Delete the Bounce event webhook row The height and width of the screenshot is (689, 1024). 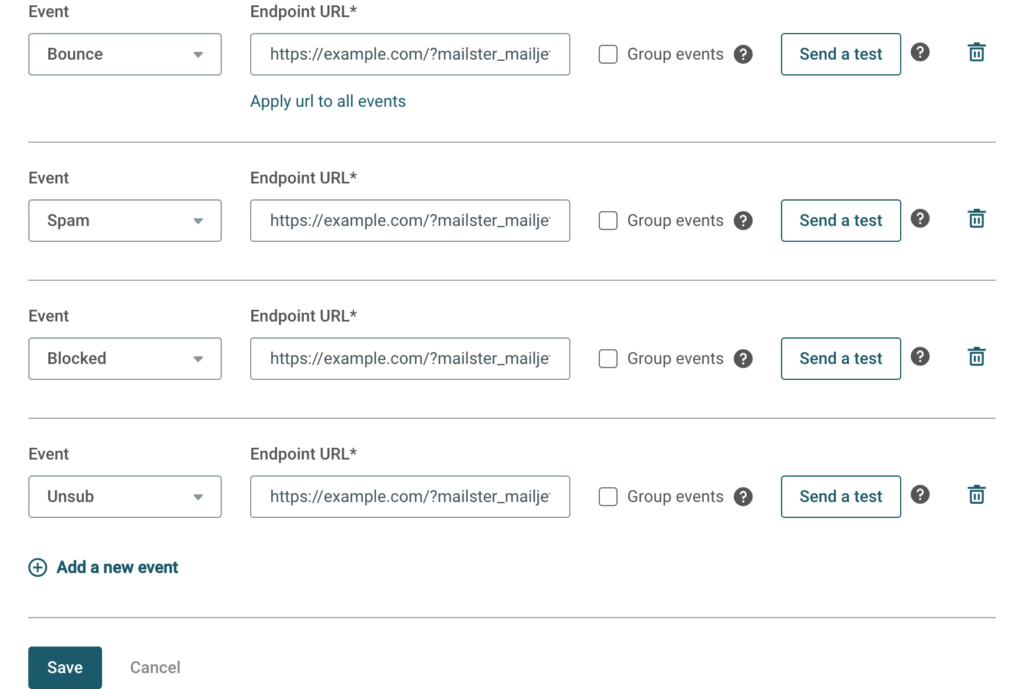pos(977,53)
